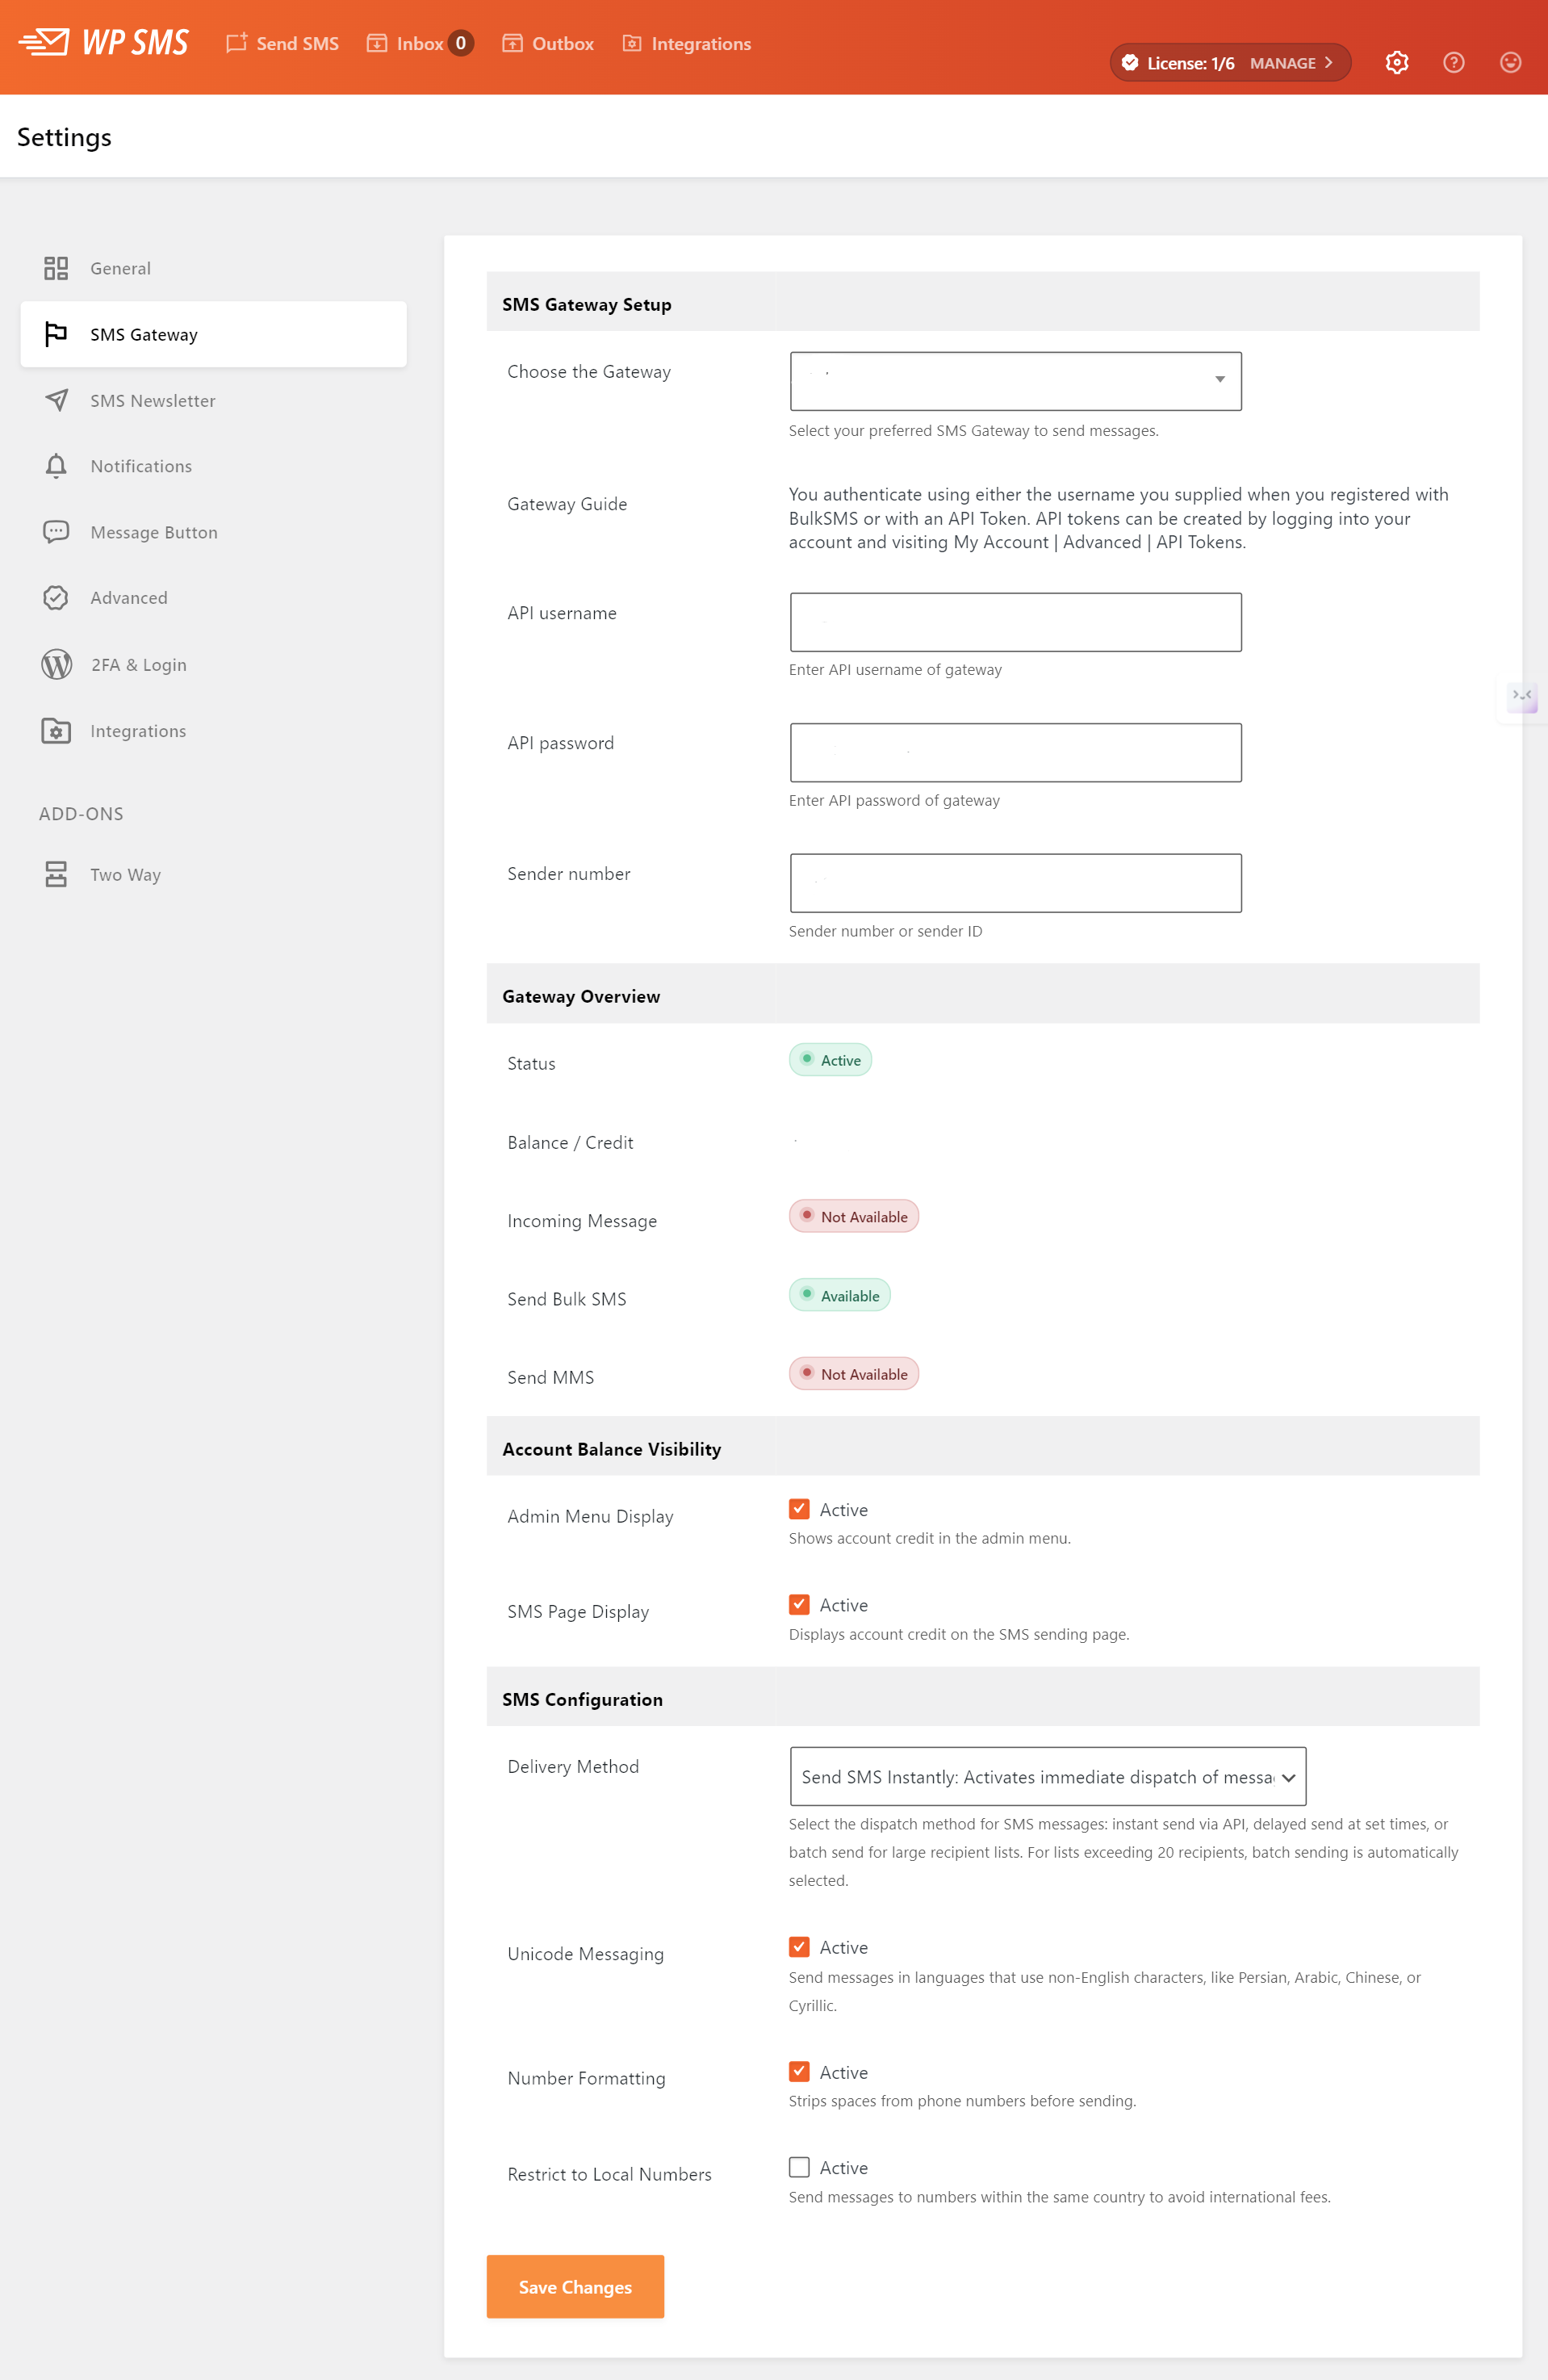Screen dimensions: 1548x2380
Task: Click the collapse widget at right edge
Action: tap(1522, 696)
